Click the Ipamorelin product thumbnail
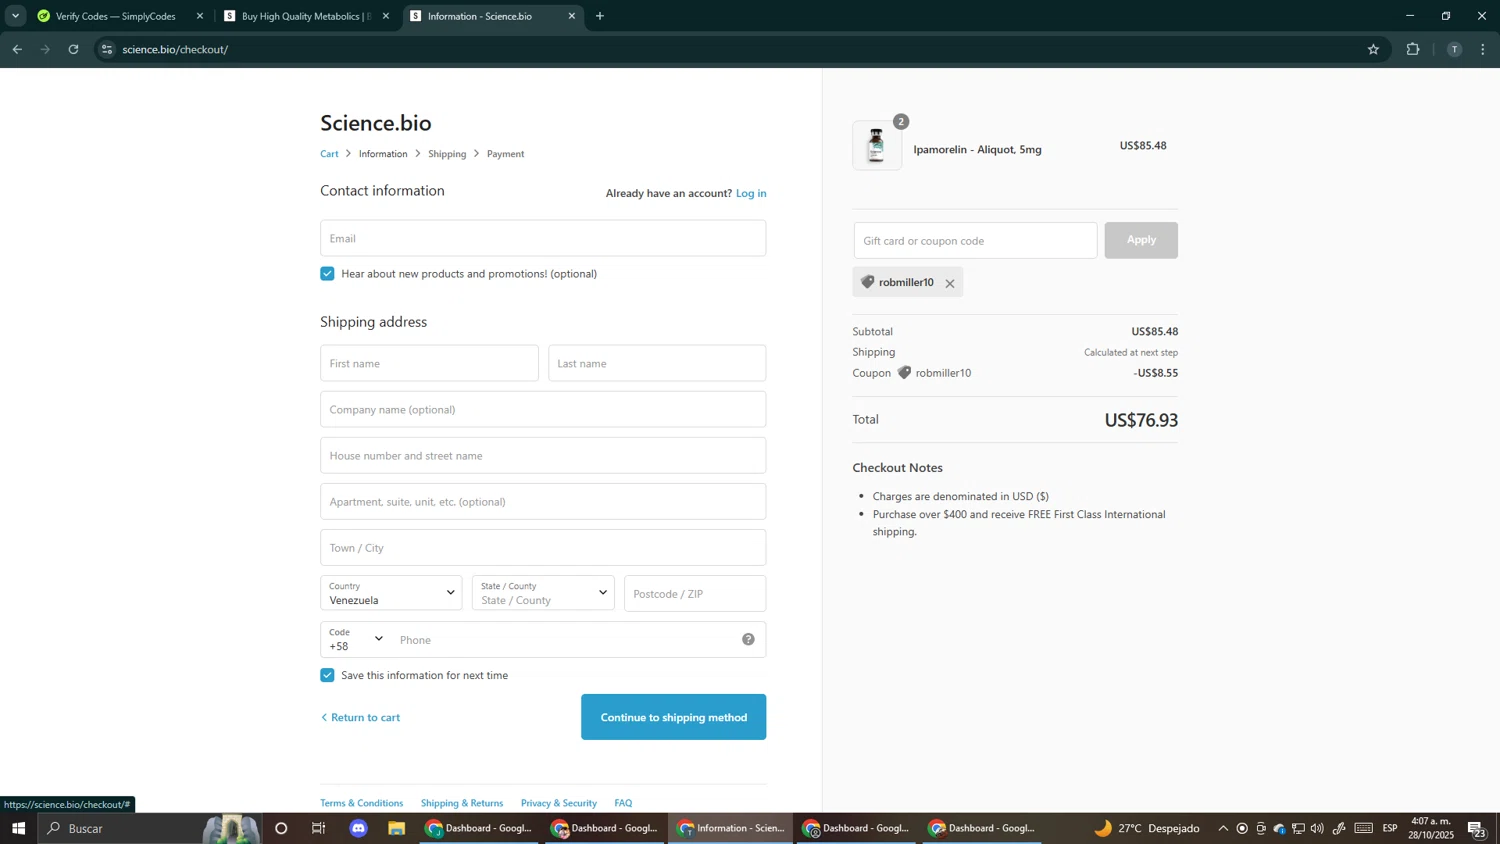This screenshot has width=1500, height=844. click(x=877, y=146)
